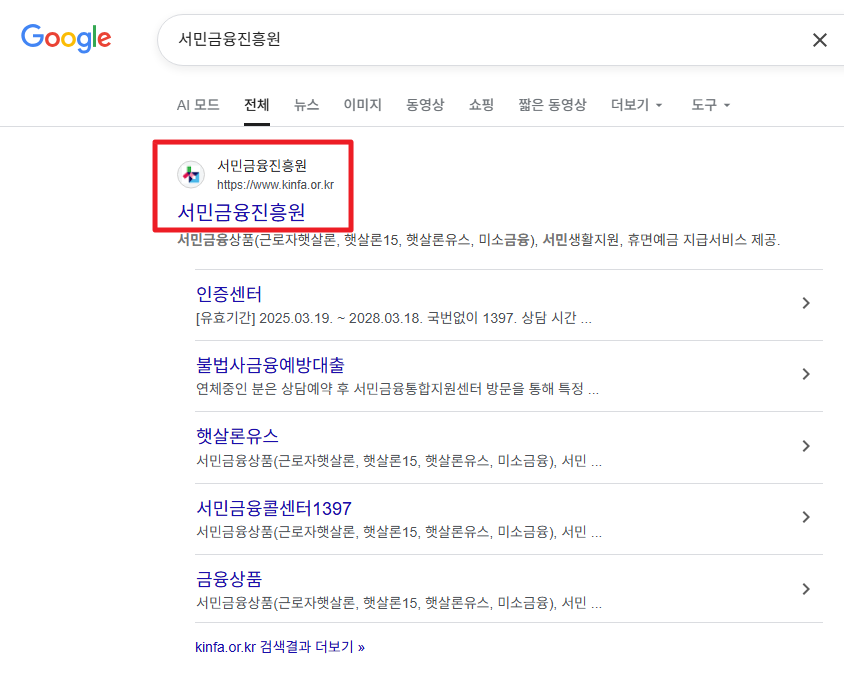Click the chevron for 서민금융콜센터1397 result

(x=806, y=517)
